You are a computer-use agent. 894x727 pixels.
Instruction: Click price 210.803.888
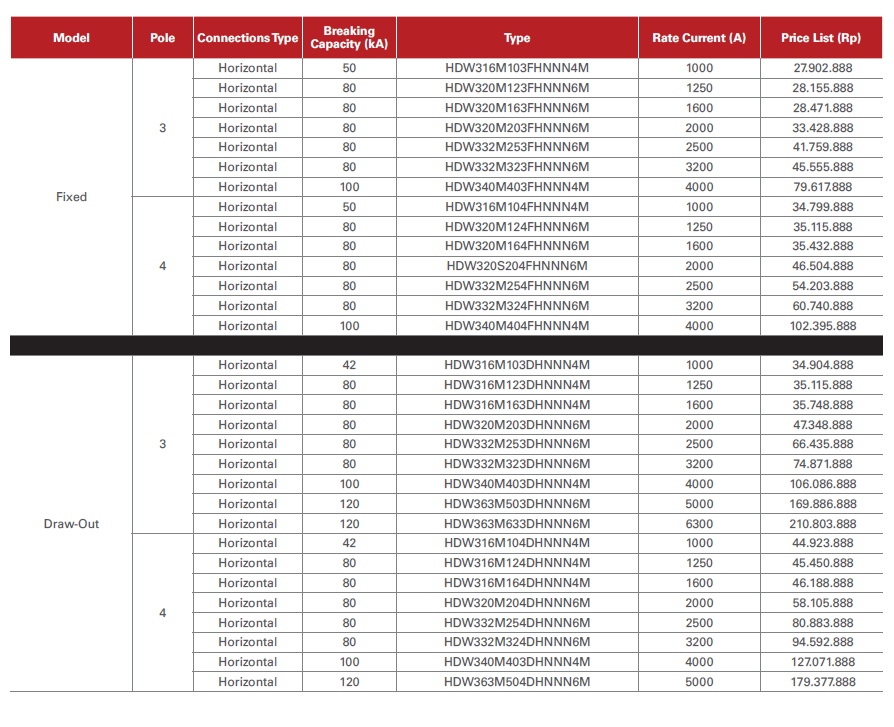[823, 523]
